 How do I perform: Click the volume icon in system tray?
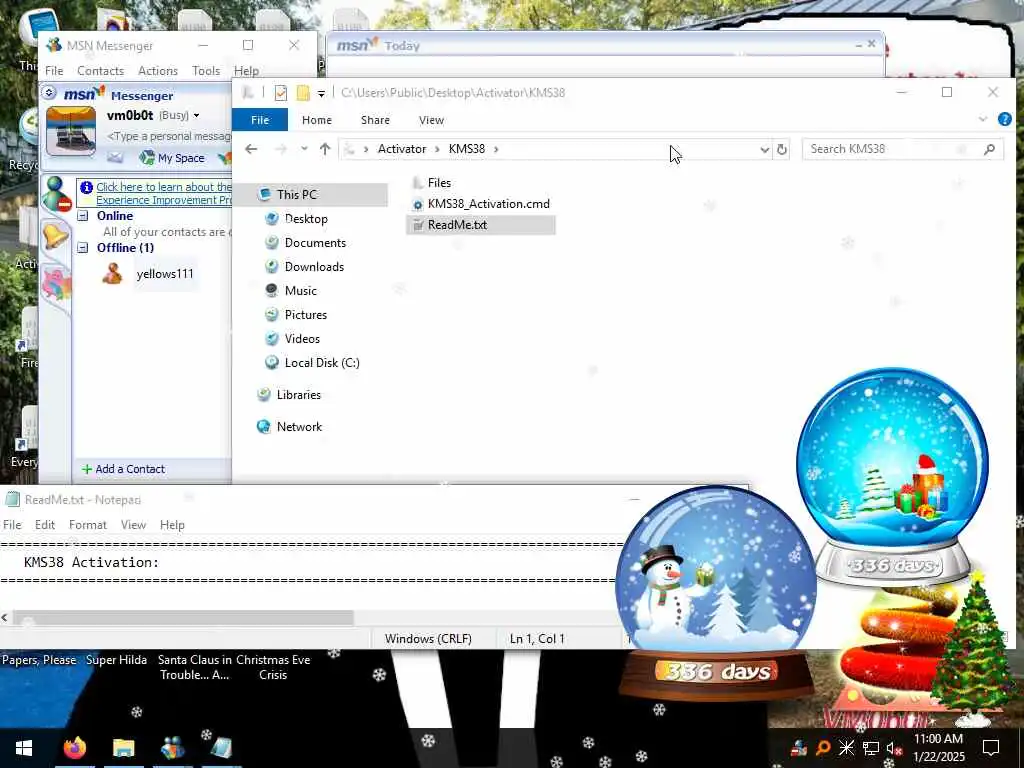tap(893, 748)
